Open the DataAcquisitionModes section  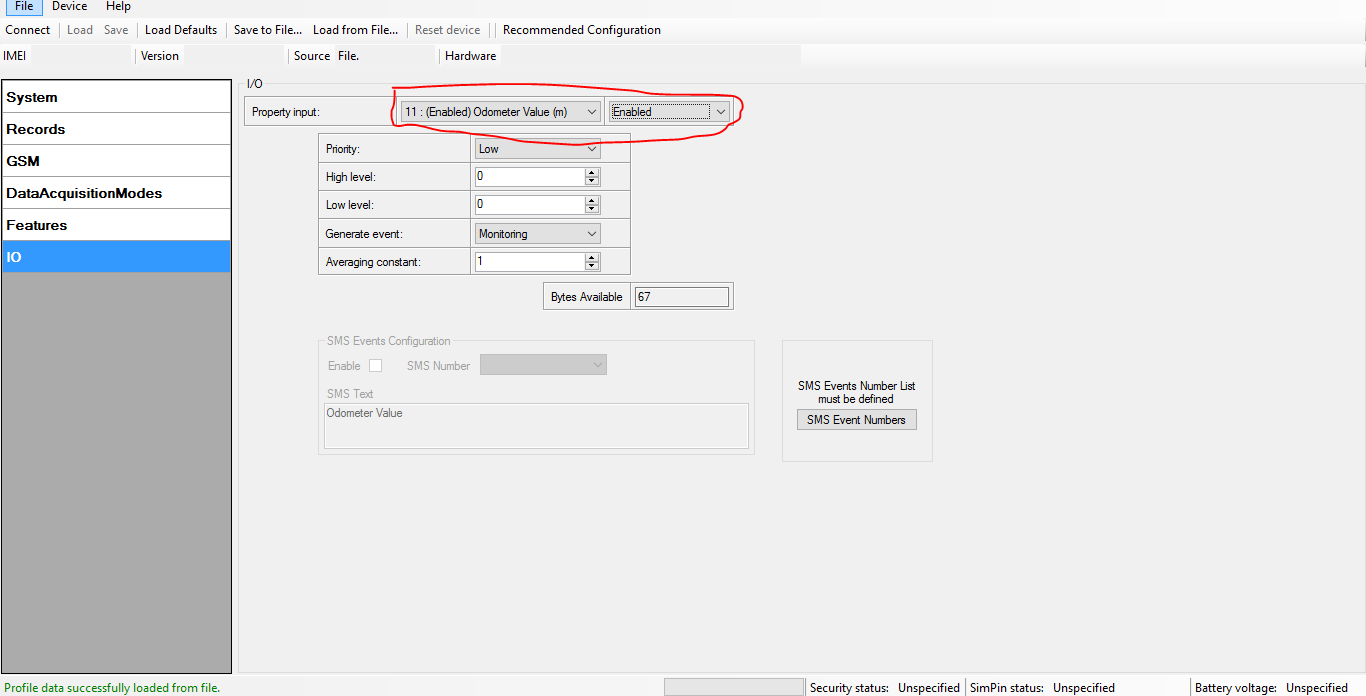[116, 193]
